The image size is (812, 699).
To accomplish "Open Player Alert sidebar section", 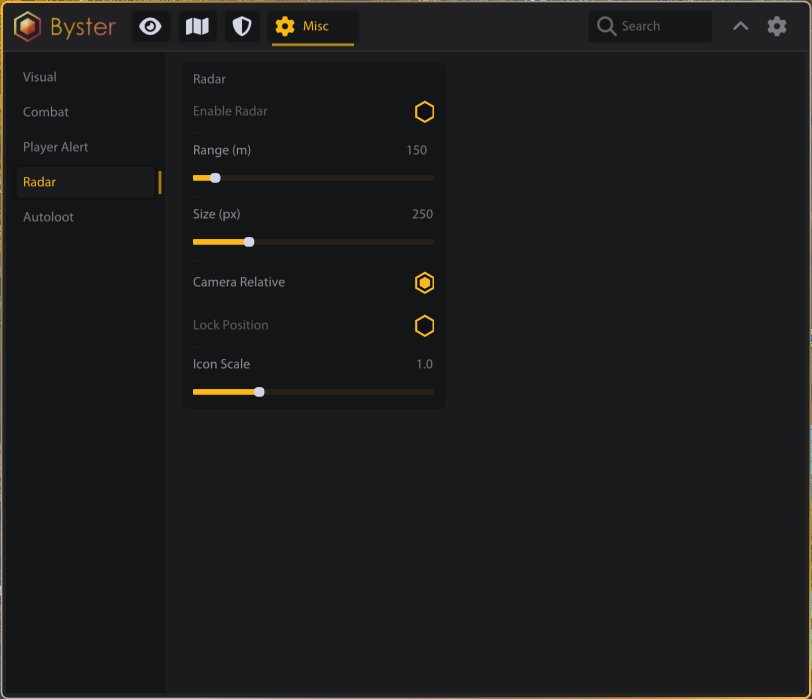I will click(55, 147).
